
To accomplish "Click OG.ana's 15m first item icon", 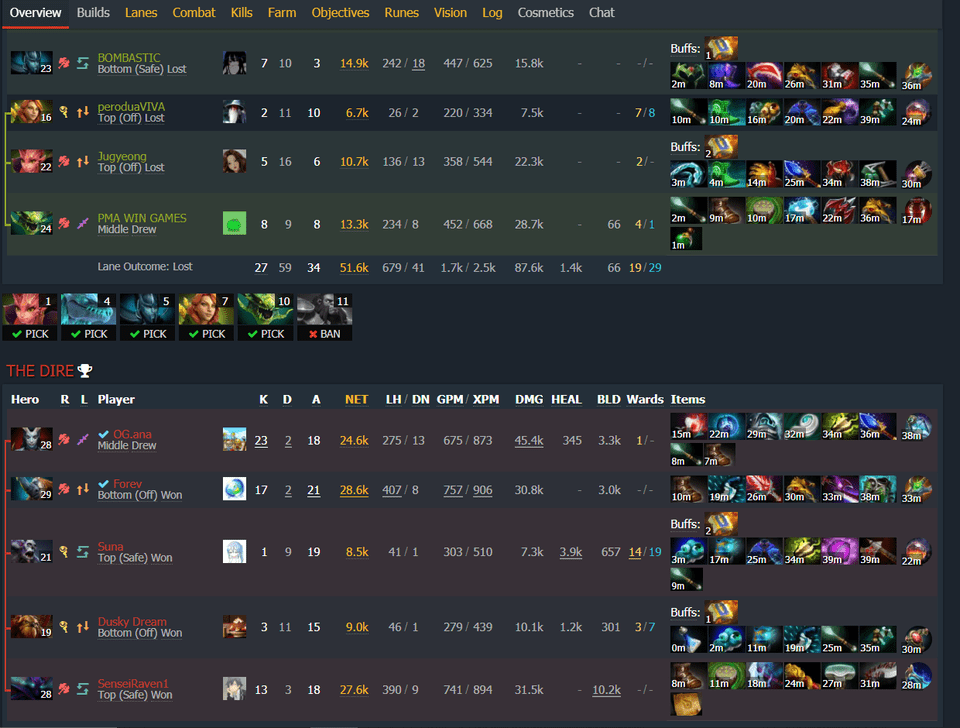I will tap(689, 427).
